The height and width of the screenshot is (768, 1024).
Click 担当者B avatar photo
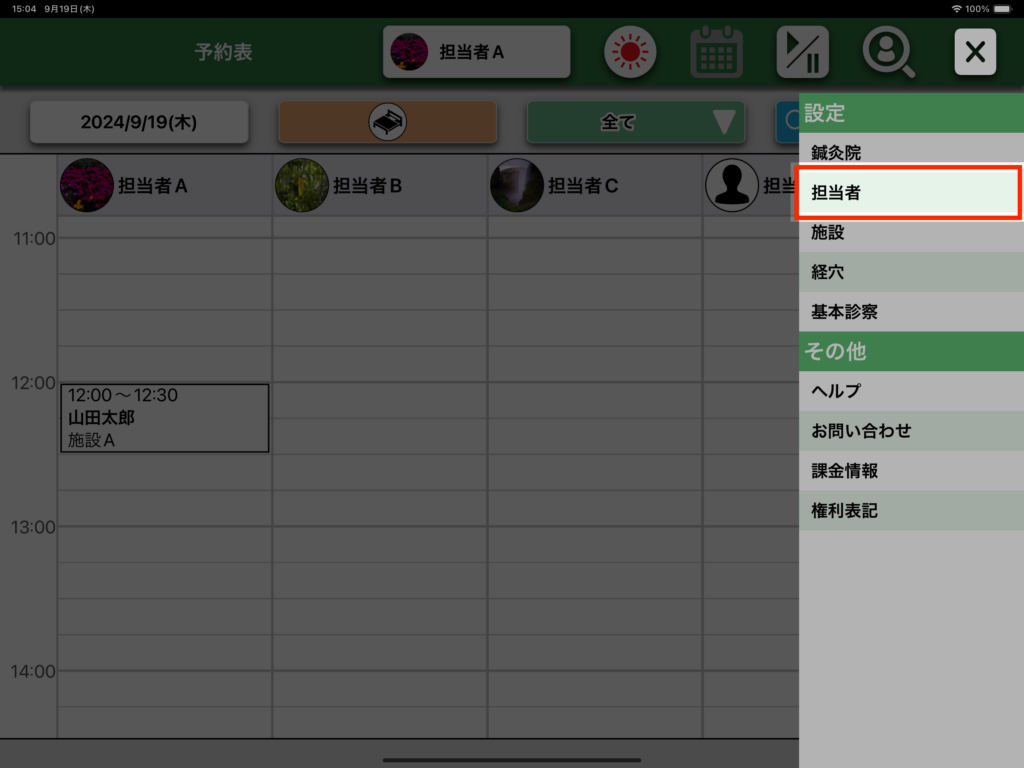pyautogui.click(x=302, y=185)
